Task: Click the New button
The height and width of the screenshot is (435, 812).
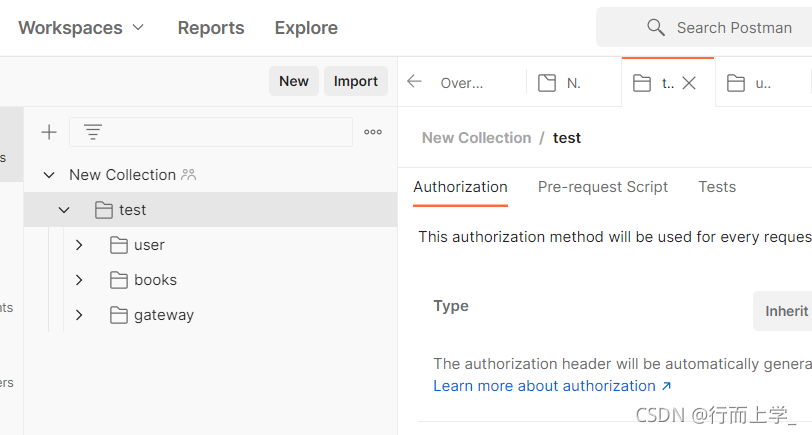Action: 294,81
